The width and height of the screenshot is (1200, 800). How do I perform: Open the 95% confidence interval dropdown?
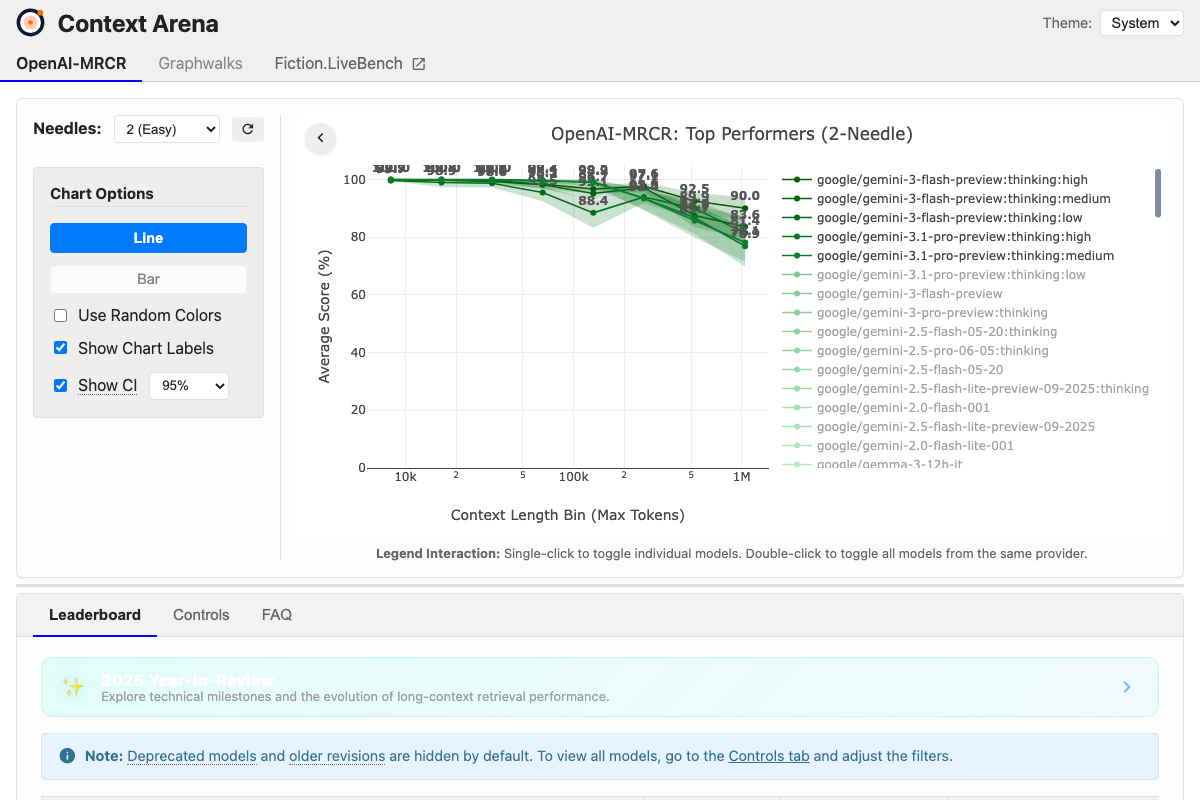188,385
